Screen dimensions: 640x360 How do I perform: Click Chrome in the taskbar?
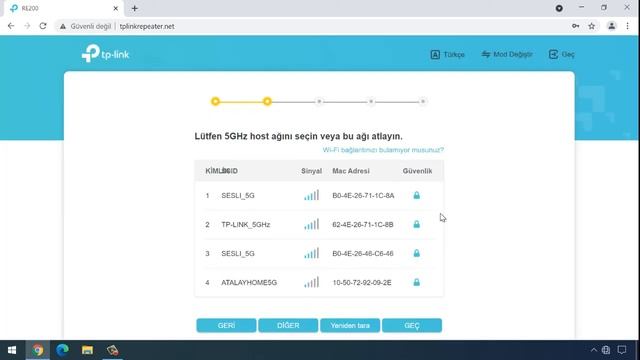click(x=38, y=350)
